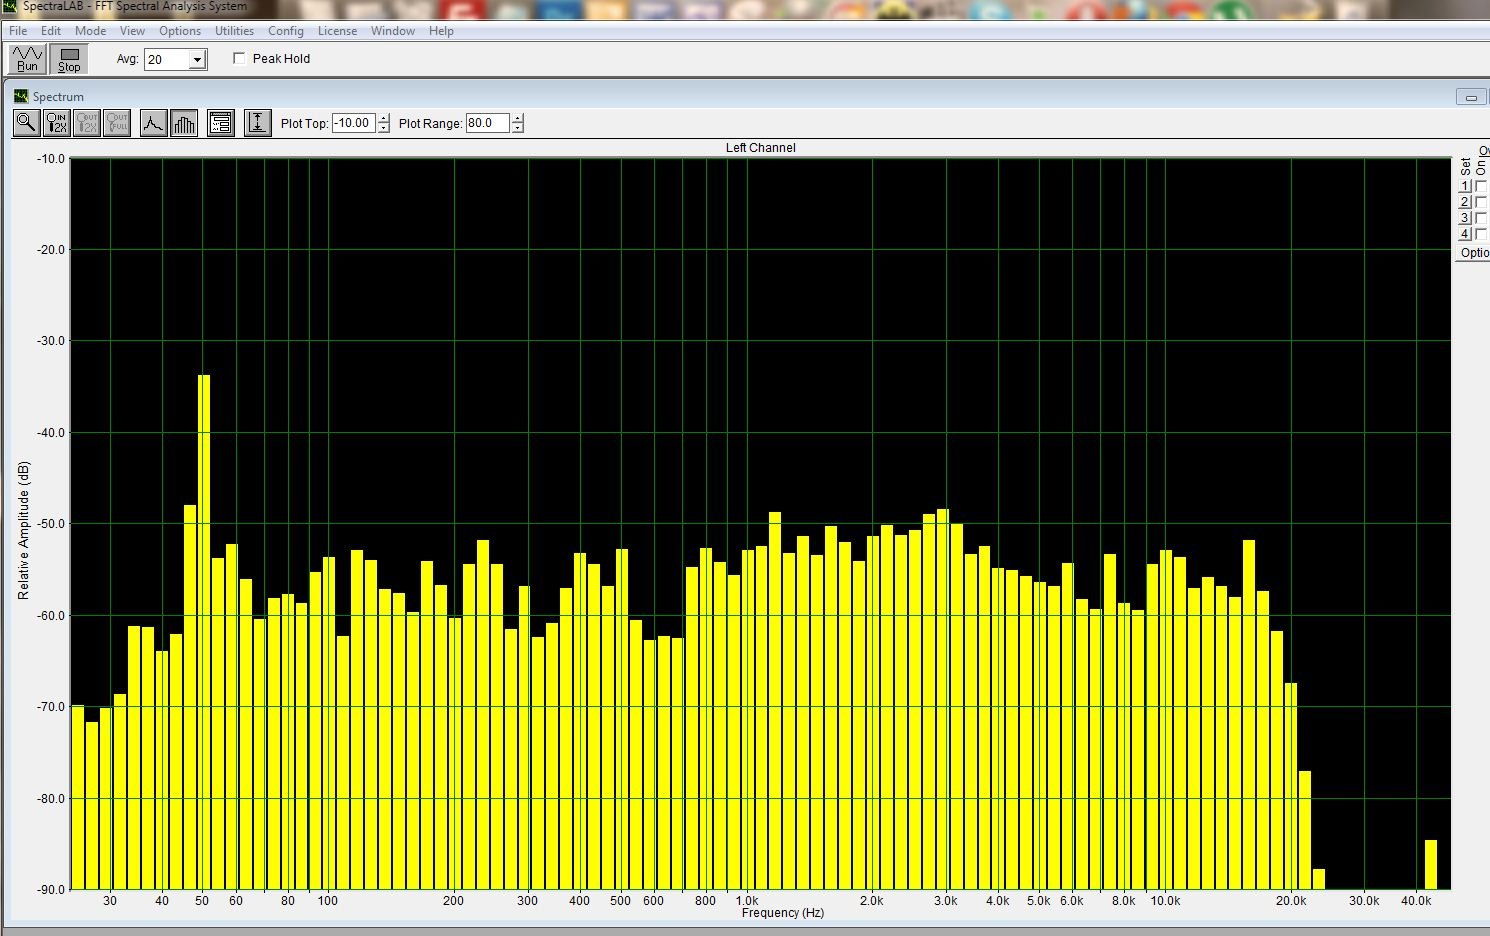1490x936 pixels.
Task: Click the overlay Options button
Action: click(x=1474, y=253)
